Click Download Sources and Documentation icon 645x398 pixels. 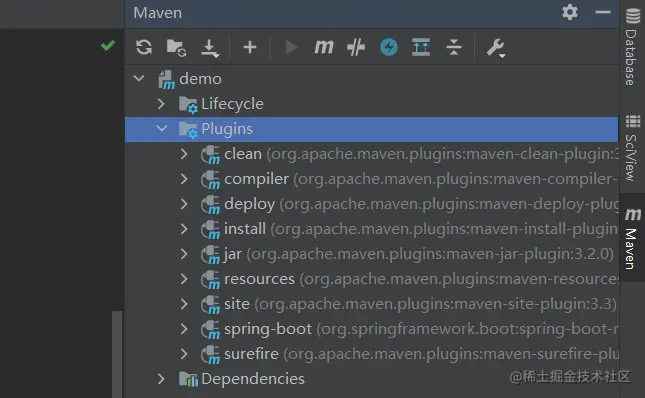click(210, 48)
